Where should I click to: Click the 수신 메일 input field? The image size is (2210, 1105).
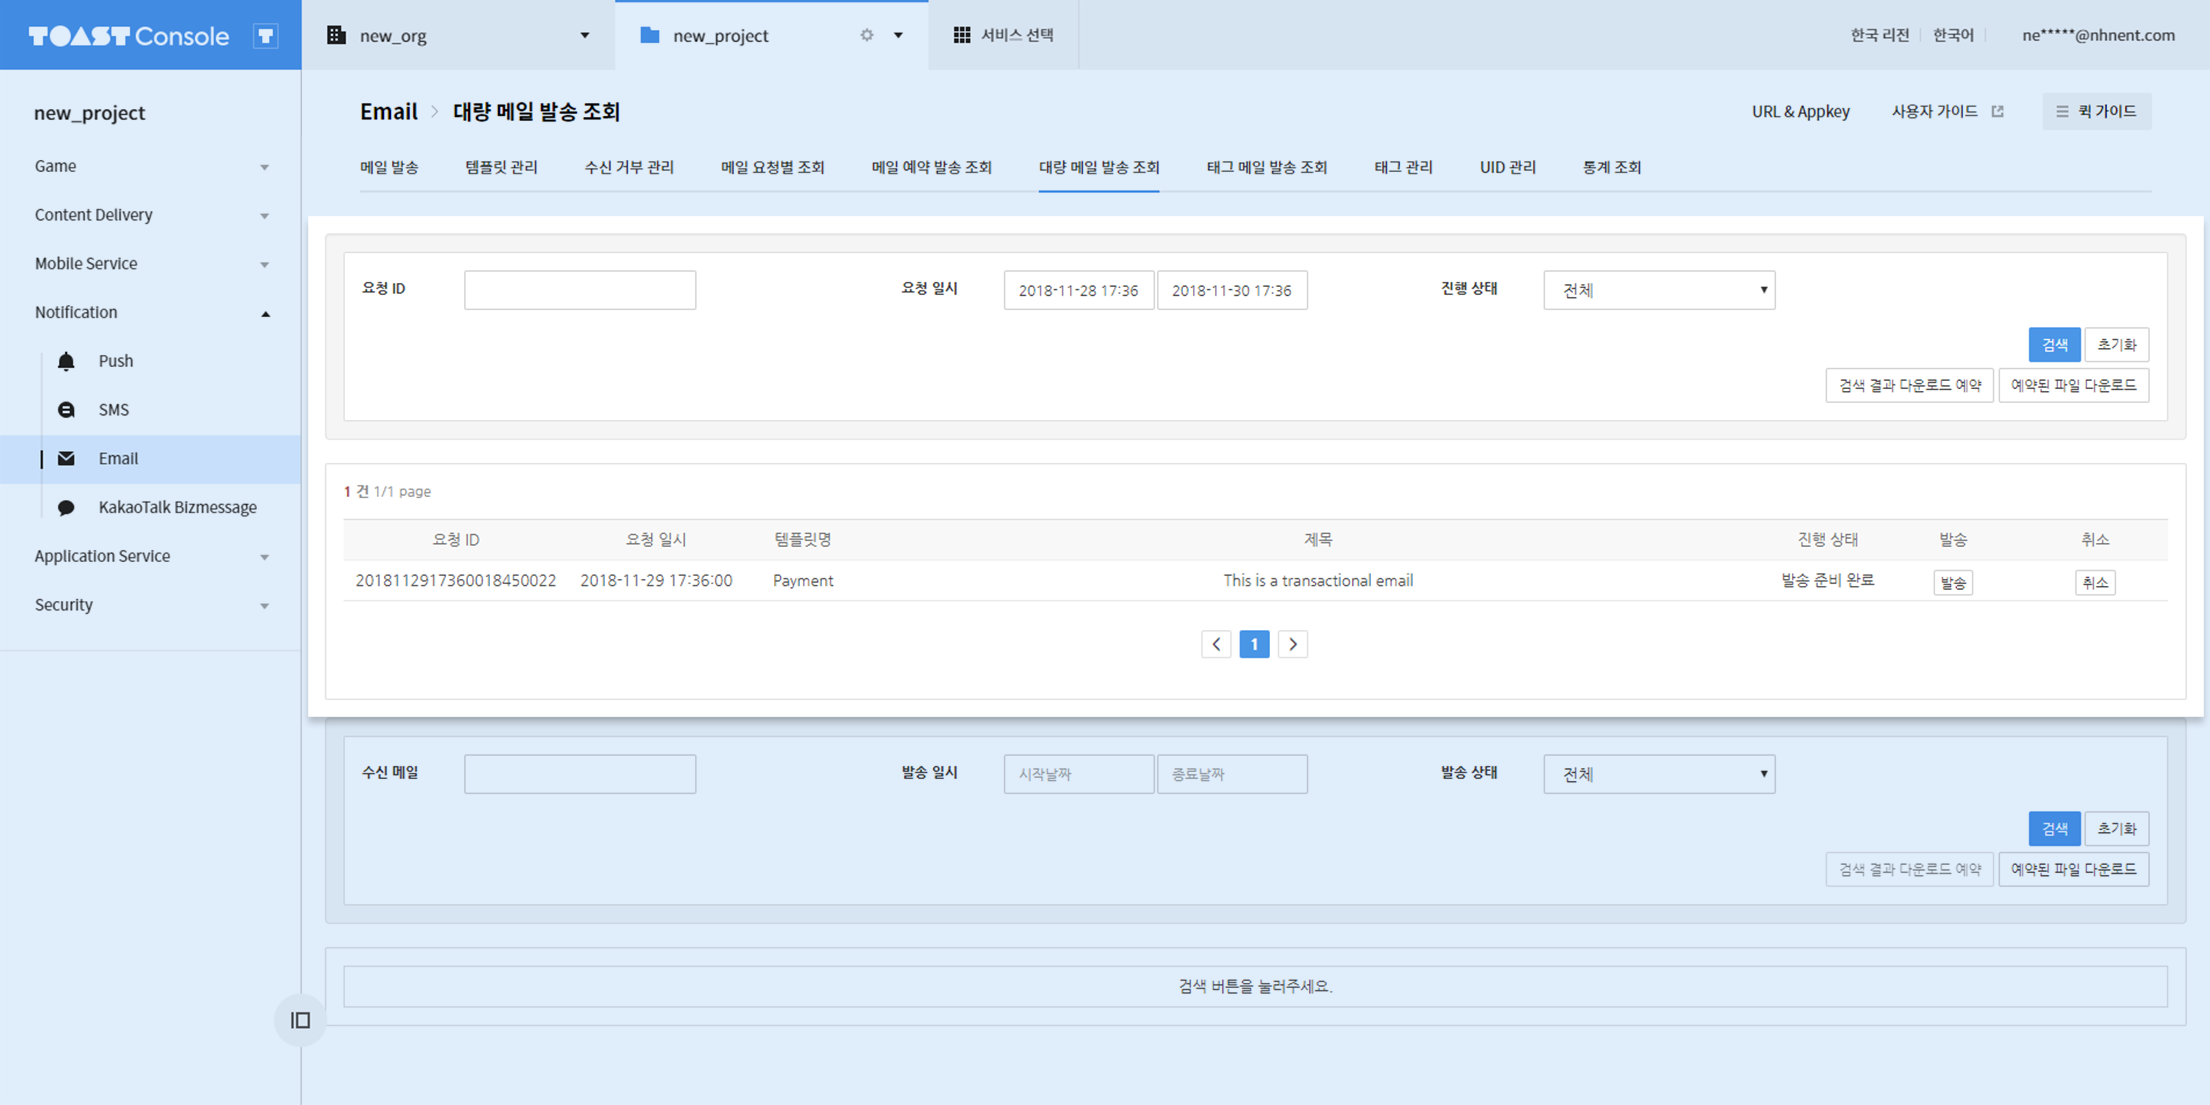point(580,774)
